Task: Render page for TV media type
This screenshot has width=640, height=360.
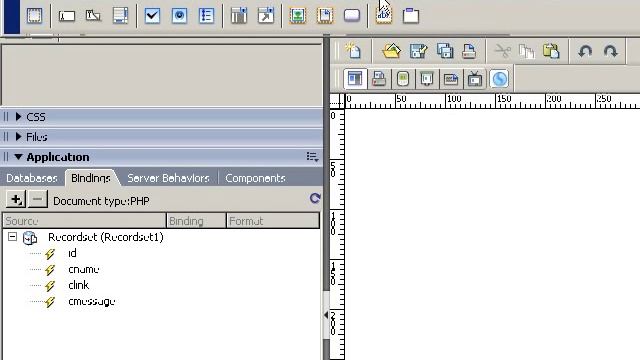Action: coord(475,78)
